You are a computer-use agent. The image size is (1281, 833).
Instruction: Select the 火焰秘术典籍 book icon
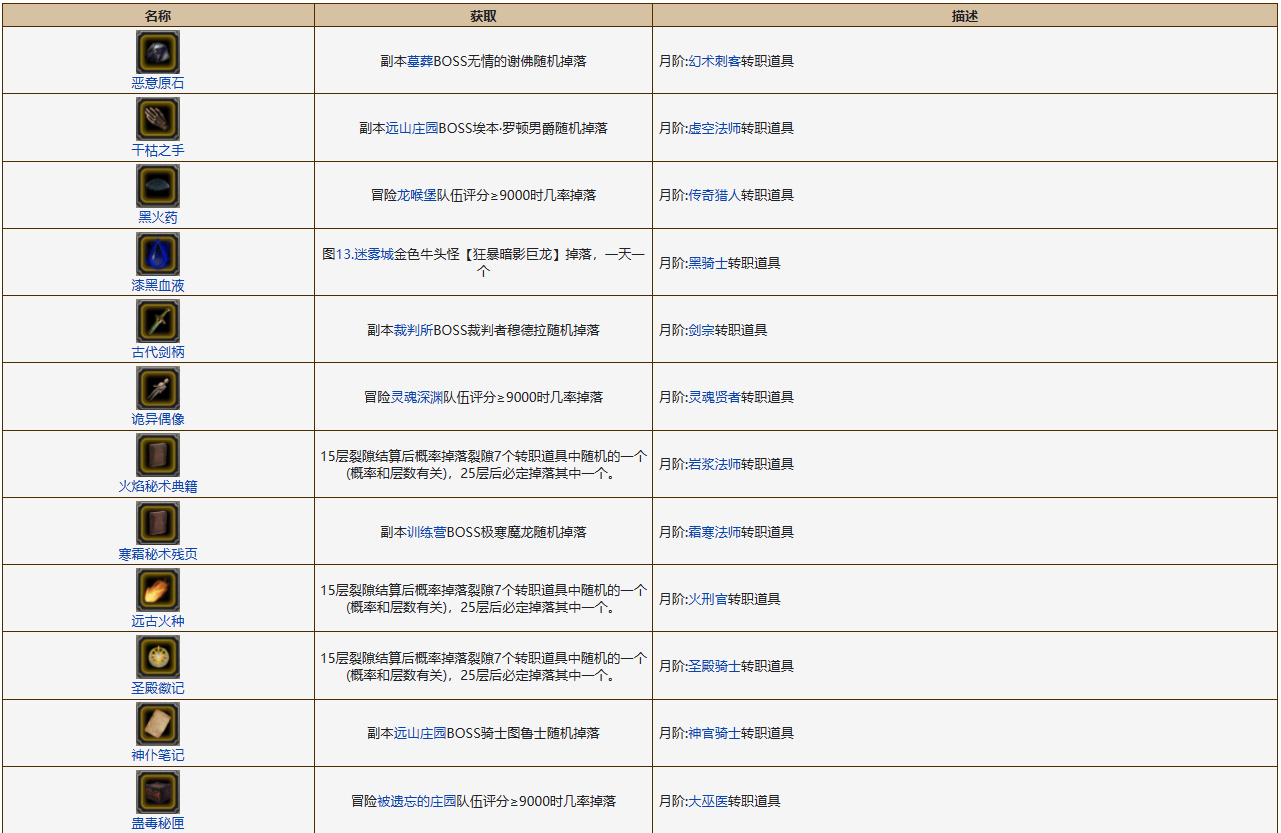(x=158, y=455)
